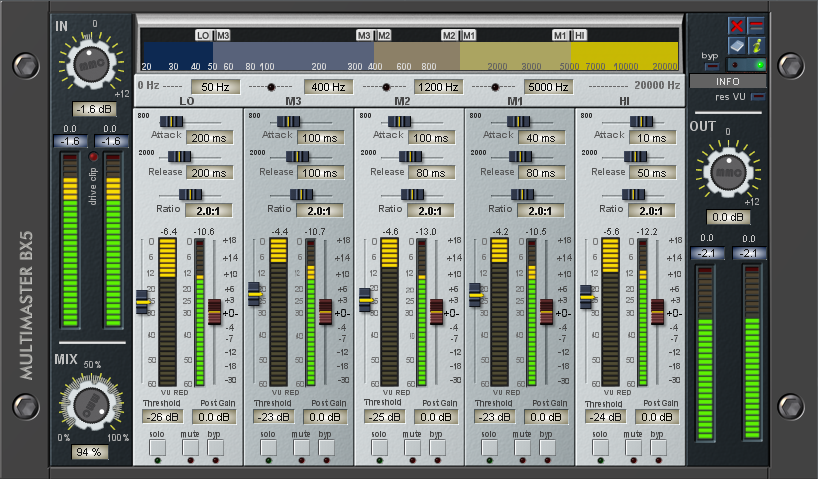
Task: Mute the HI band
Action: 633,447
